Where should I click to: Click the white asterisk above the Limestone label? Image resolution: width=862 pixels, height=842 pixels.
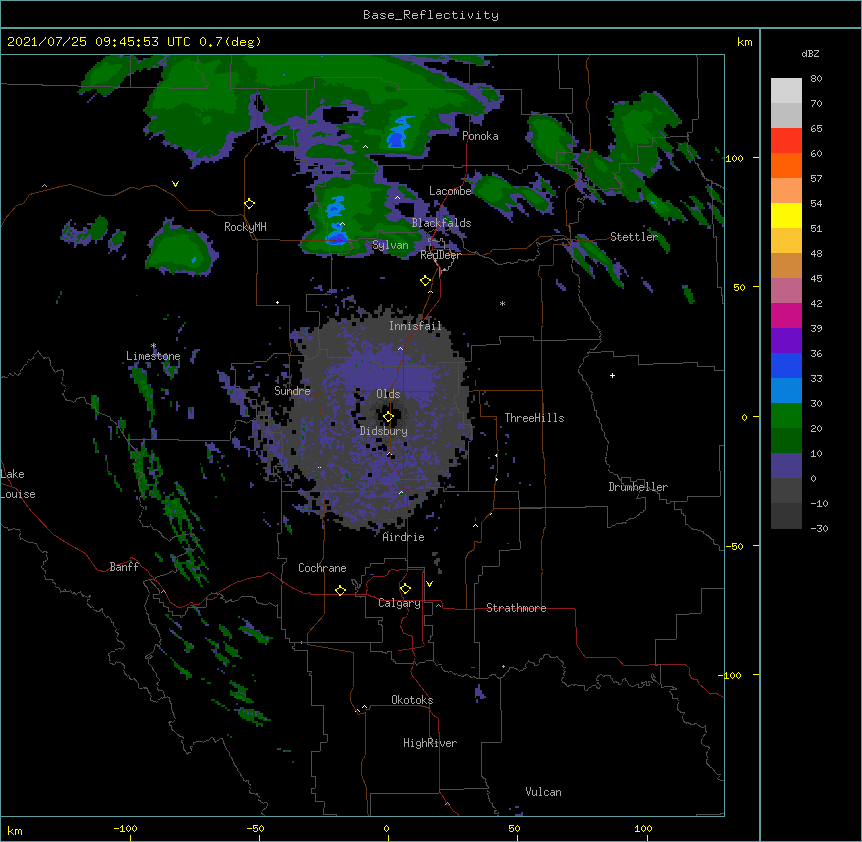coord(153,346)
